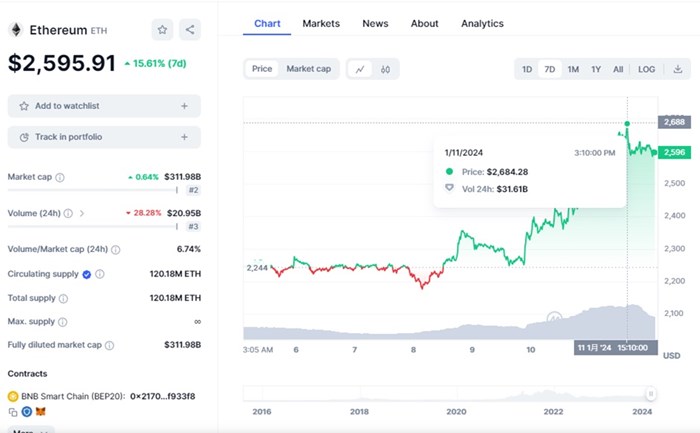The image size is (700, 433).
Task: Click the timeline range slider handle
Action: 651,393
